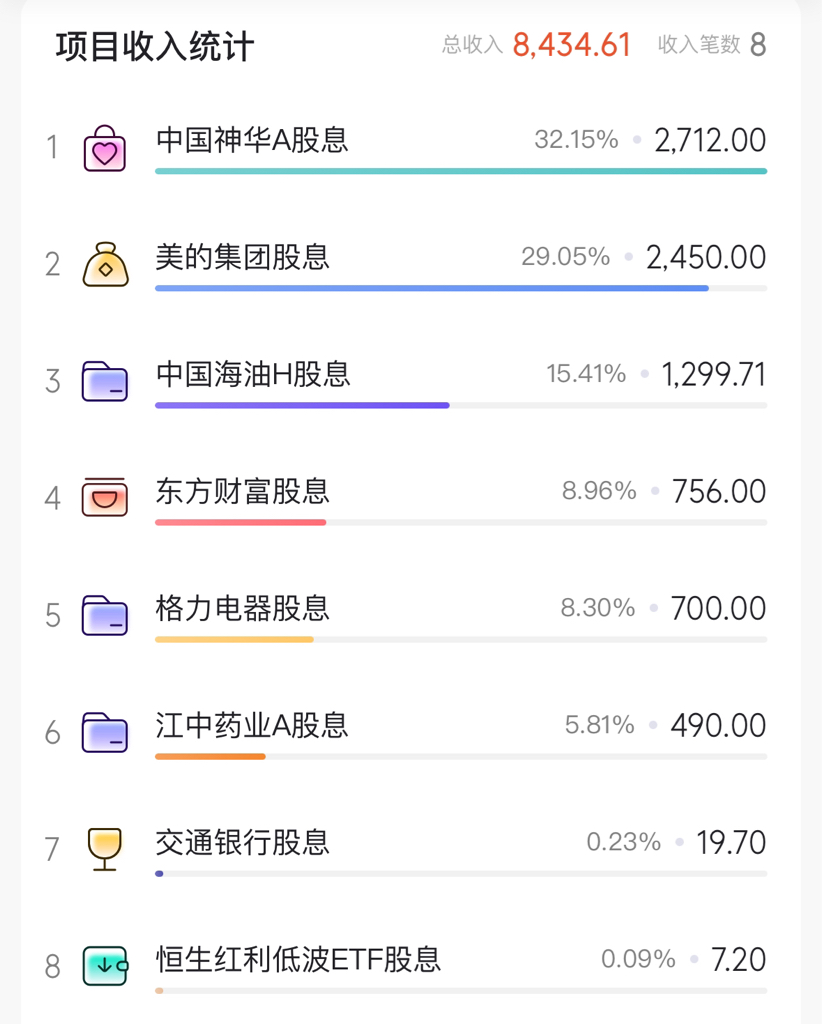Select the teal download wallet icon
This screenshot has height=1024, width=822.
pos(105,966)
